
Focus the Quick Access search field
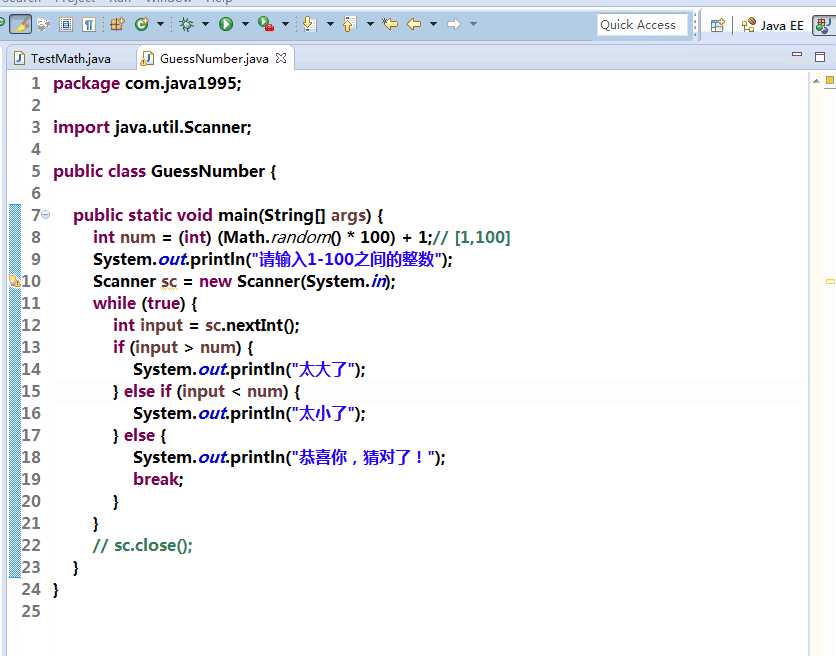click(x=642, y=25)
